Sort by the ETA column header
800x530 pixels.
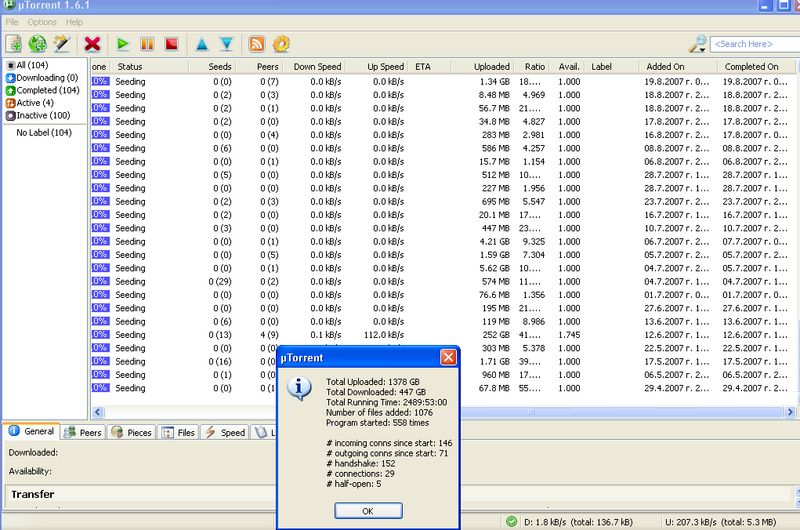tap(431, 67)
